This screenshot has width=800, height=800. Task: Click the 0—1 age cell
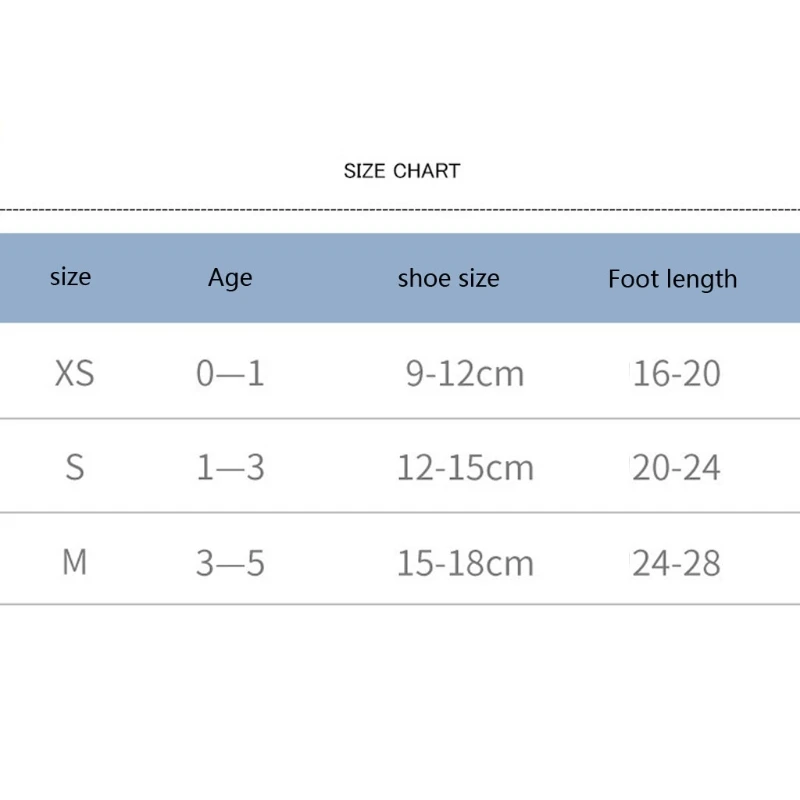click(x=230, y=374)
